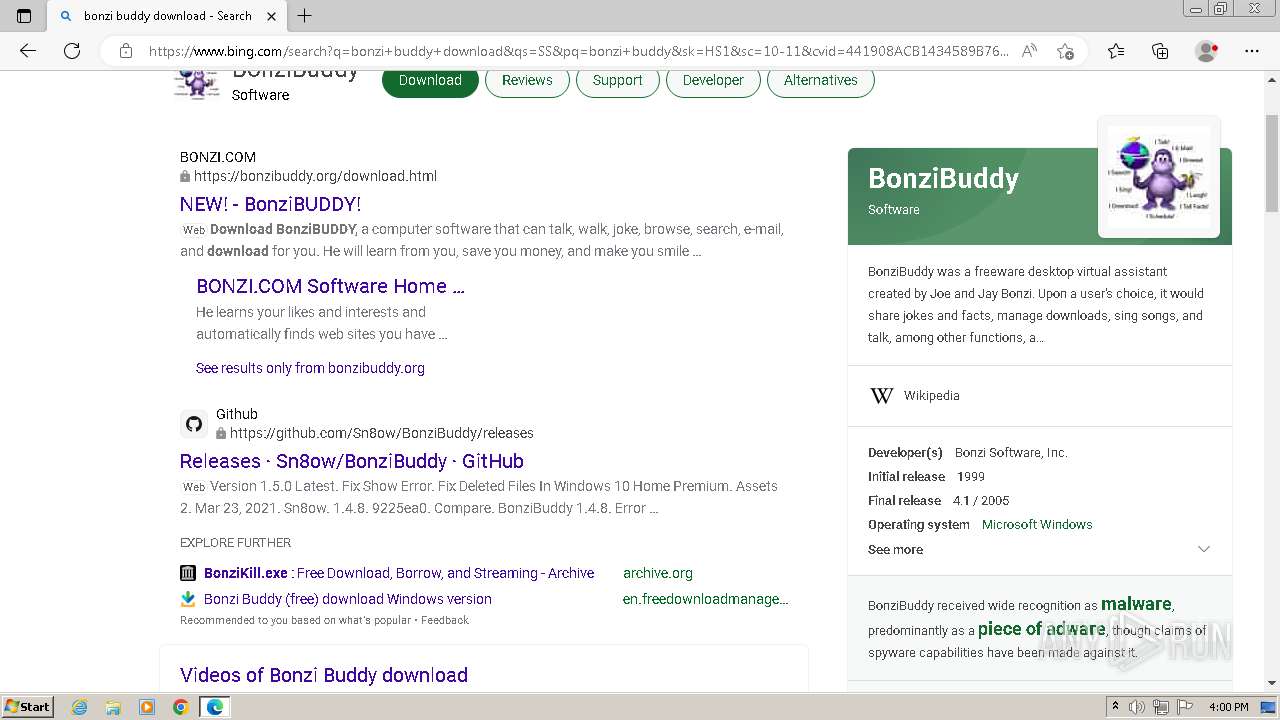Expand See more in BonziBuddy panel
This screenshot has height=720, width=1280.
(x=1039, y=549)
